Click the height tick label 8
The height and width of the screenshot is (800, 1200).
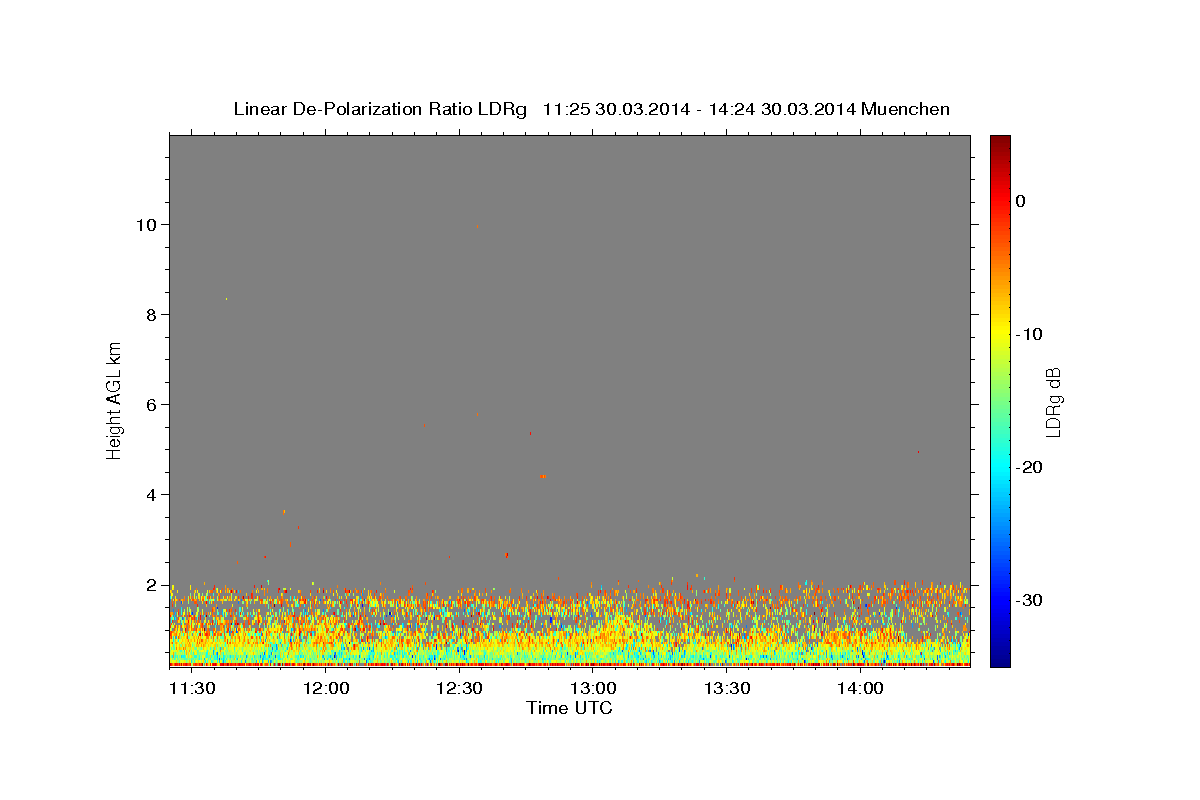[152, 315]
